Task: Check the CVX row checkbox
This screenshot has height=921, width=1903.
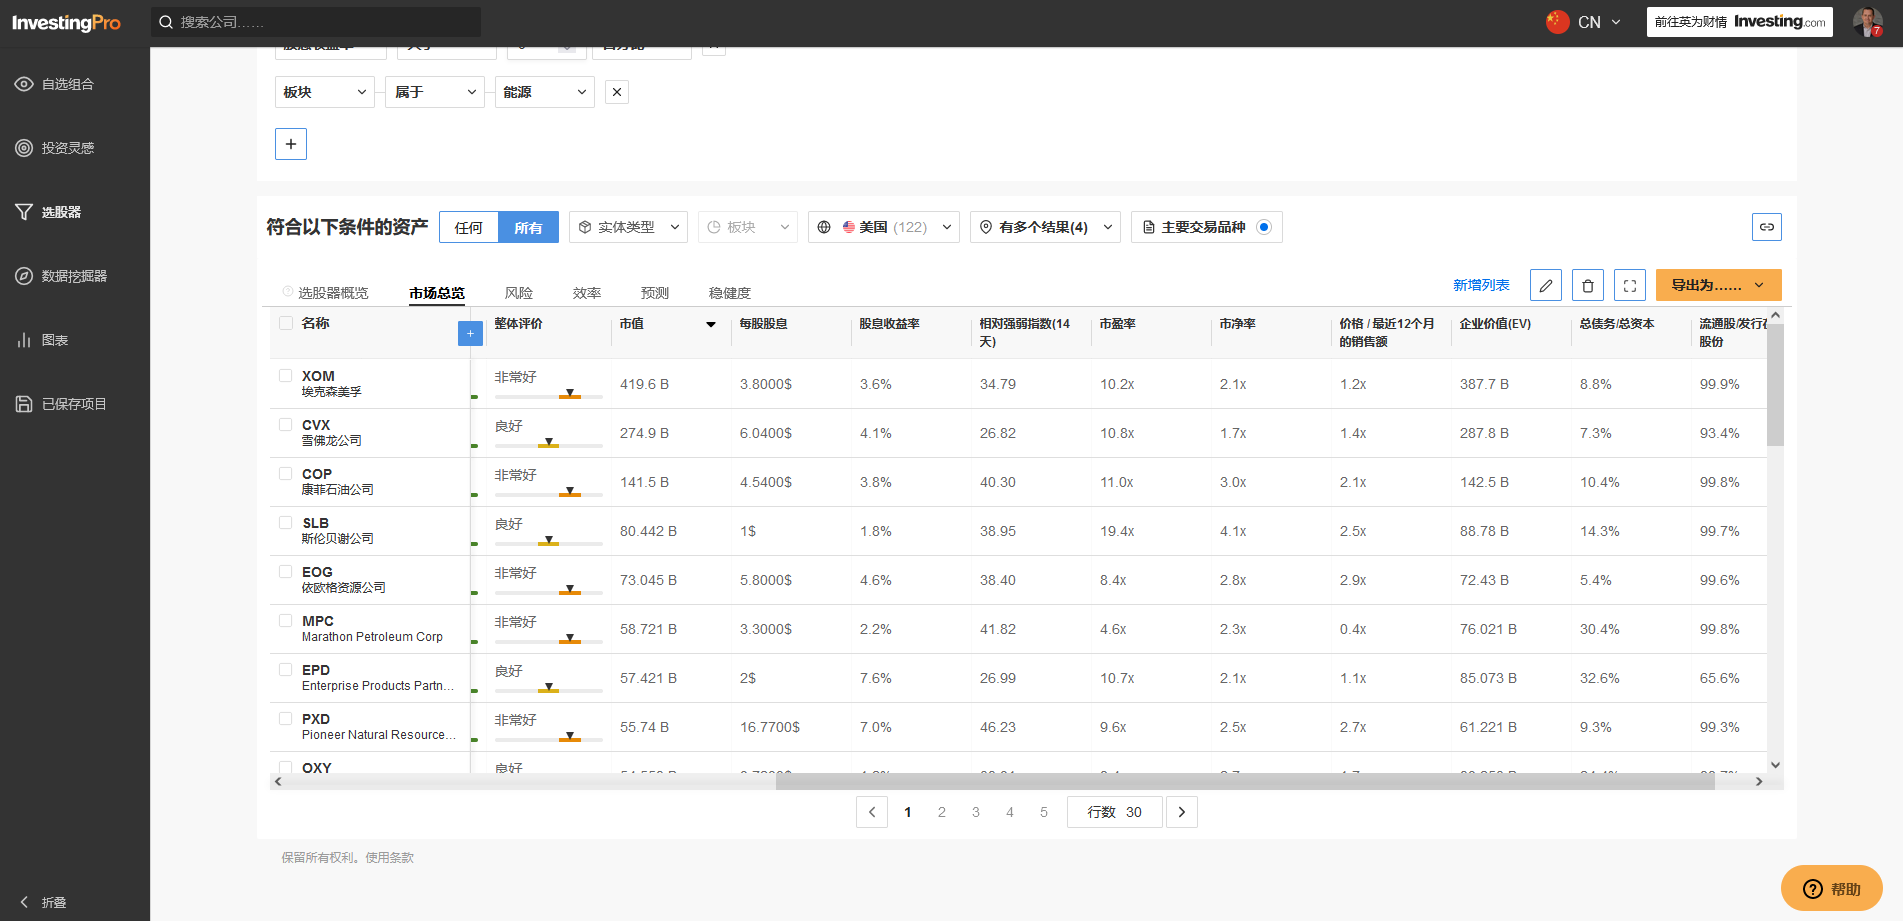Action: [286, 425]
